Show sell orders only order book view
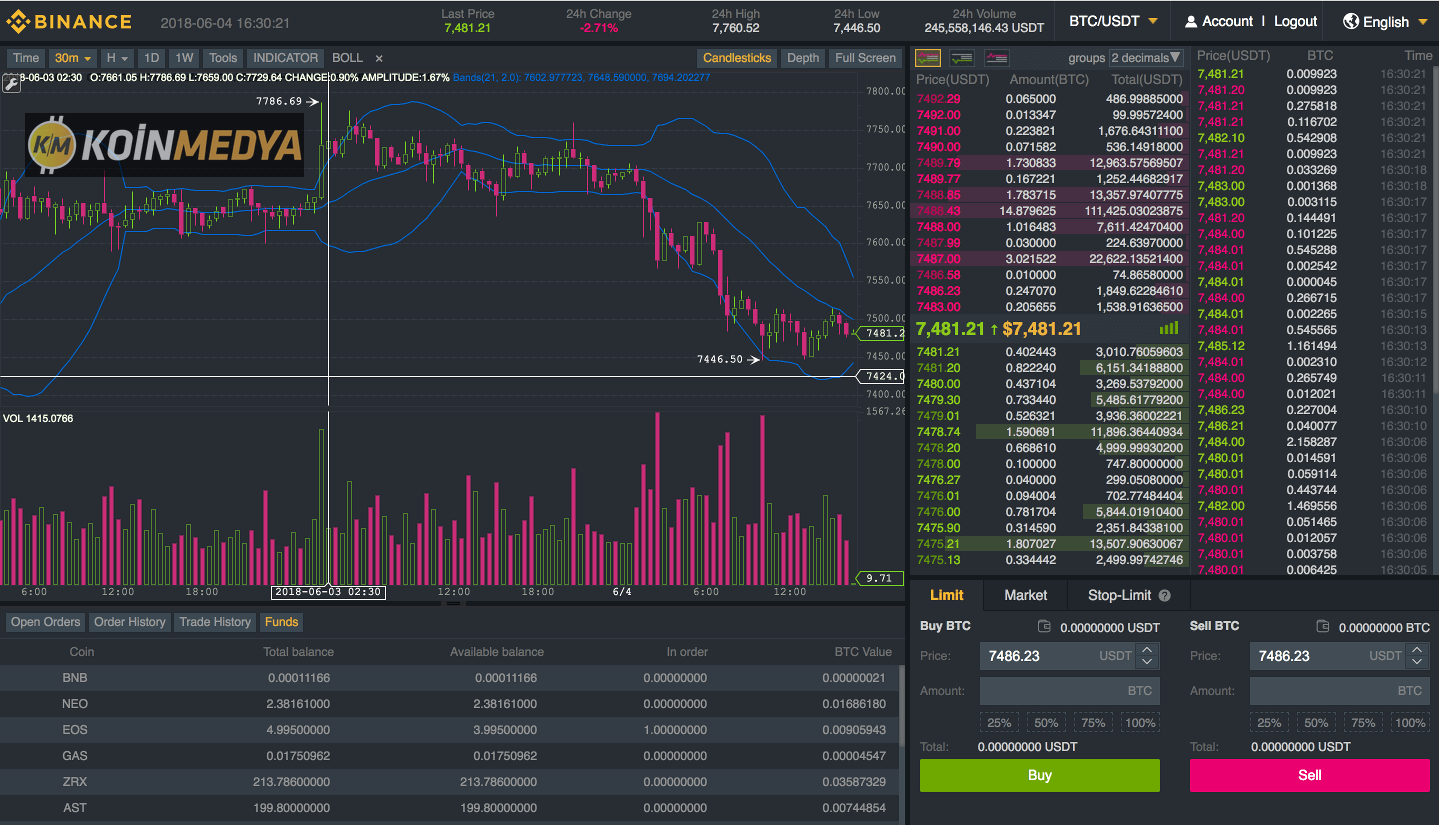This screenshot has height=825, width=1439. pos(997,58)
